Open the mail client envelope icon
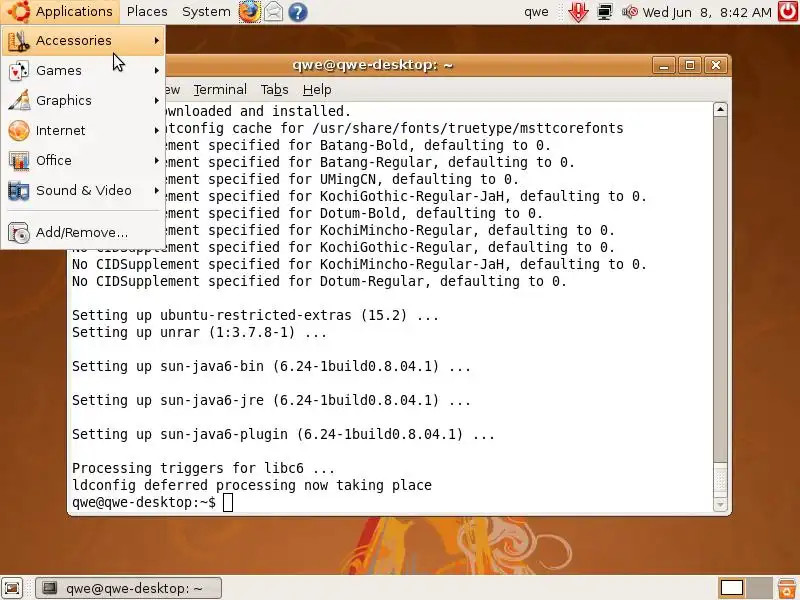Image resolution: width=800 pixels, height=600 pixels. click(273, 12)
